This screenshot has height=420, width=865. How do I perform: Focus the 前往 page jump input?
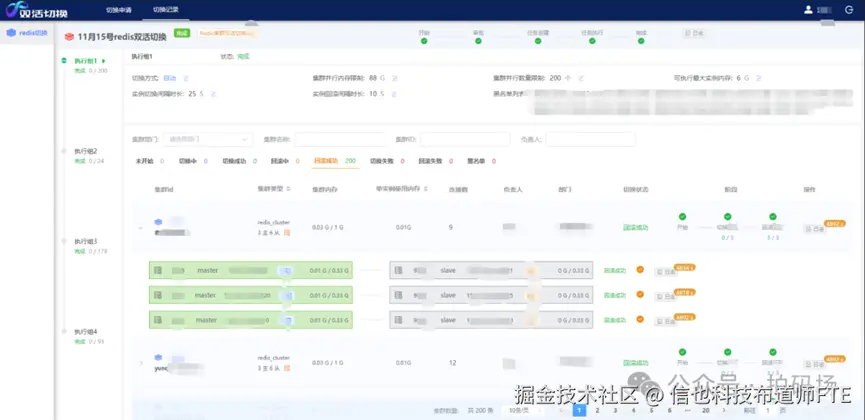pos(767,411)
